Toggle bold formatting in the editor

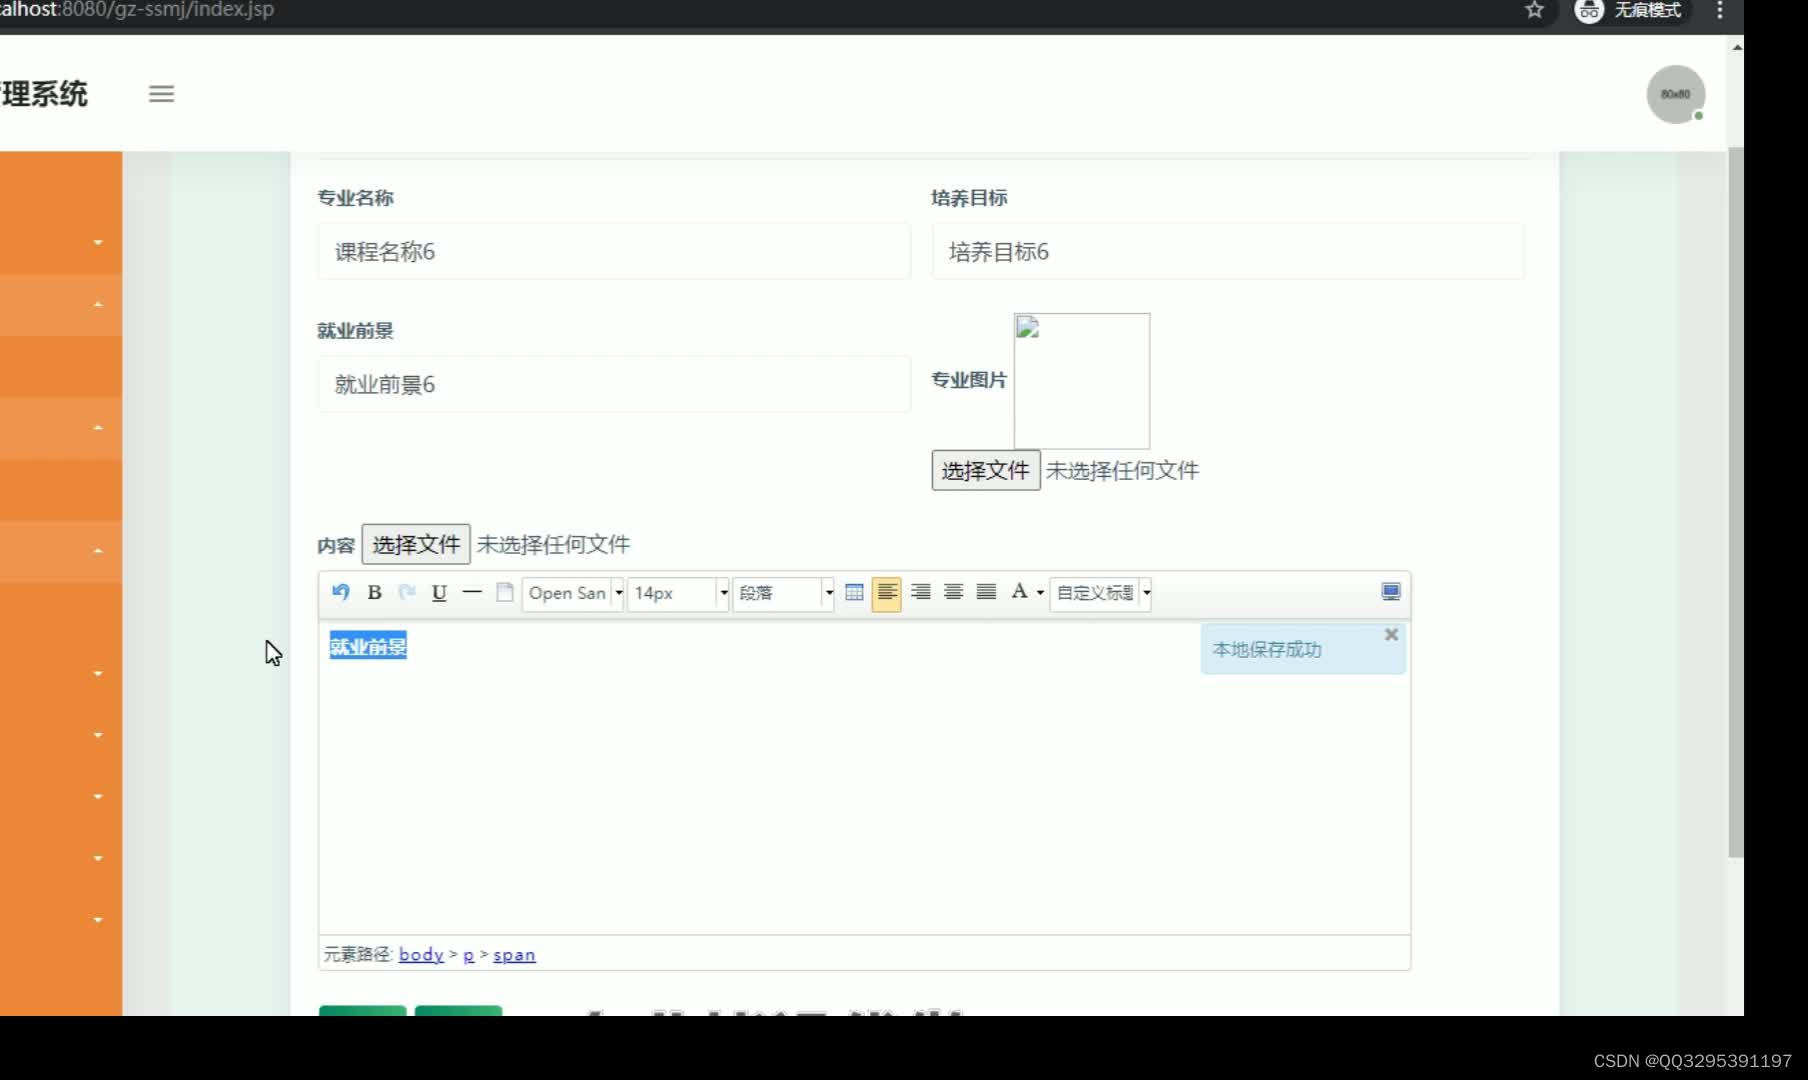[x=374, y=592]
